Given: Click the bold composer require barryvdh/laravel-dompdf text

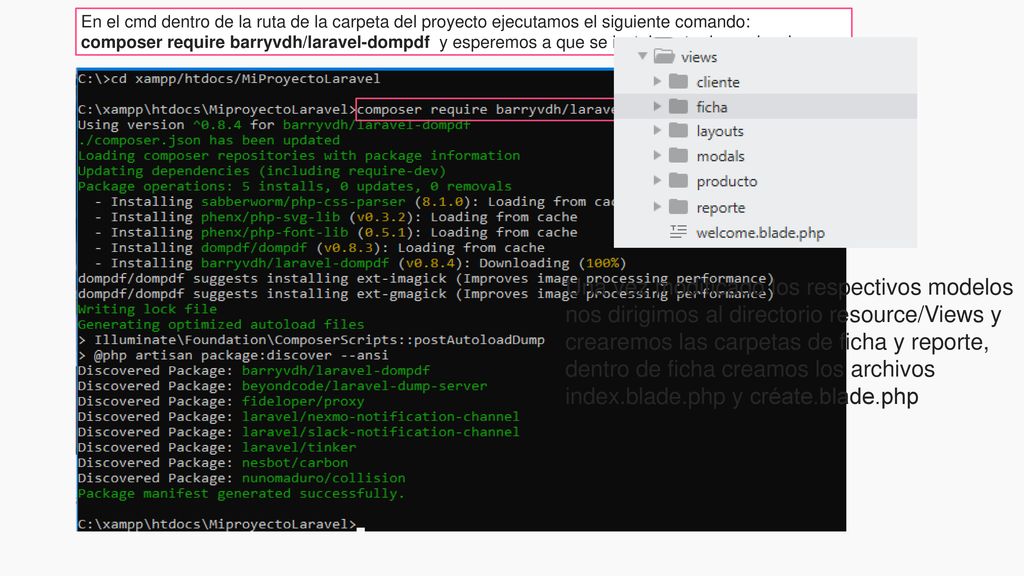Looking at the screenshot, I should tap(255, 42).
